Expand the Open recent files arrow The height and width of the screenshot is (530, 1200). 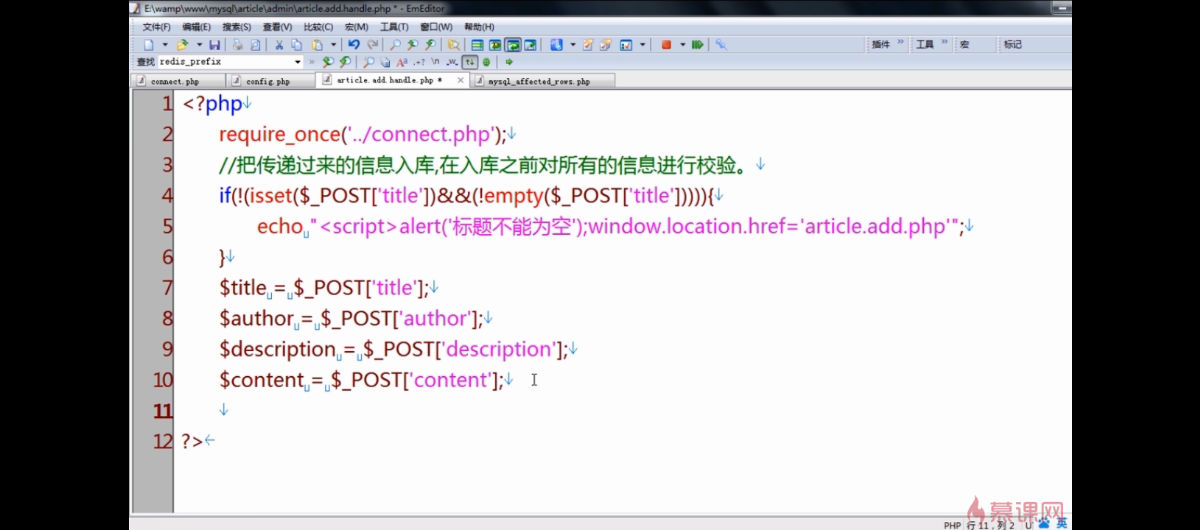199,45
